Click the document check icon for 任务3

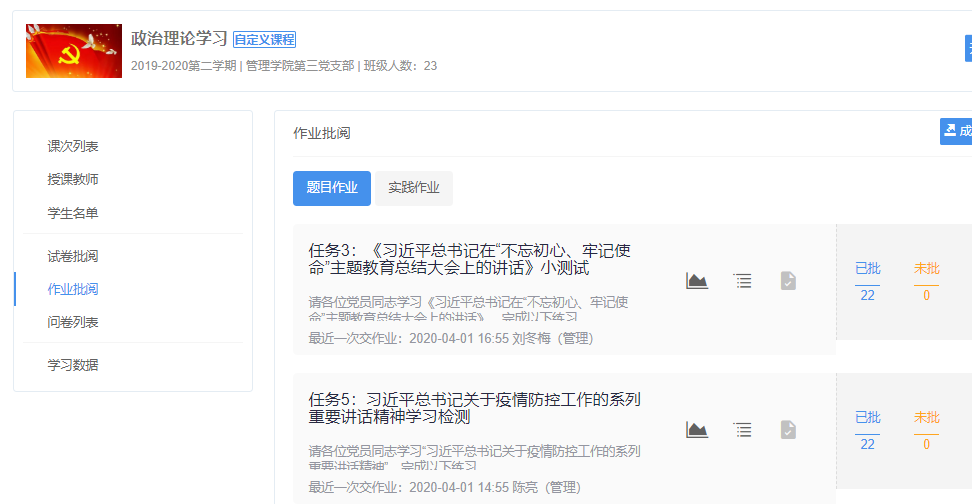tap(788, 281)
